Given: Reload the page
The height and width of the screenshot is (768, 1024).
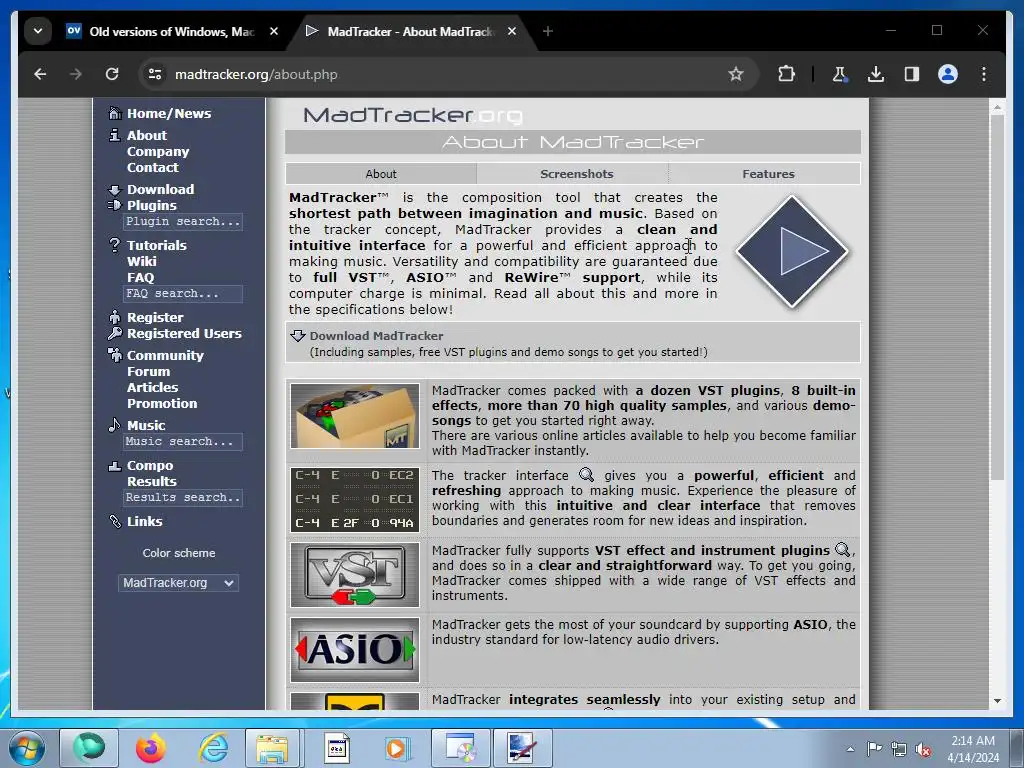Looking at the screenshot, I should coord(112,74).
